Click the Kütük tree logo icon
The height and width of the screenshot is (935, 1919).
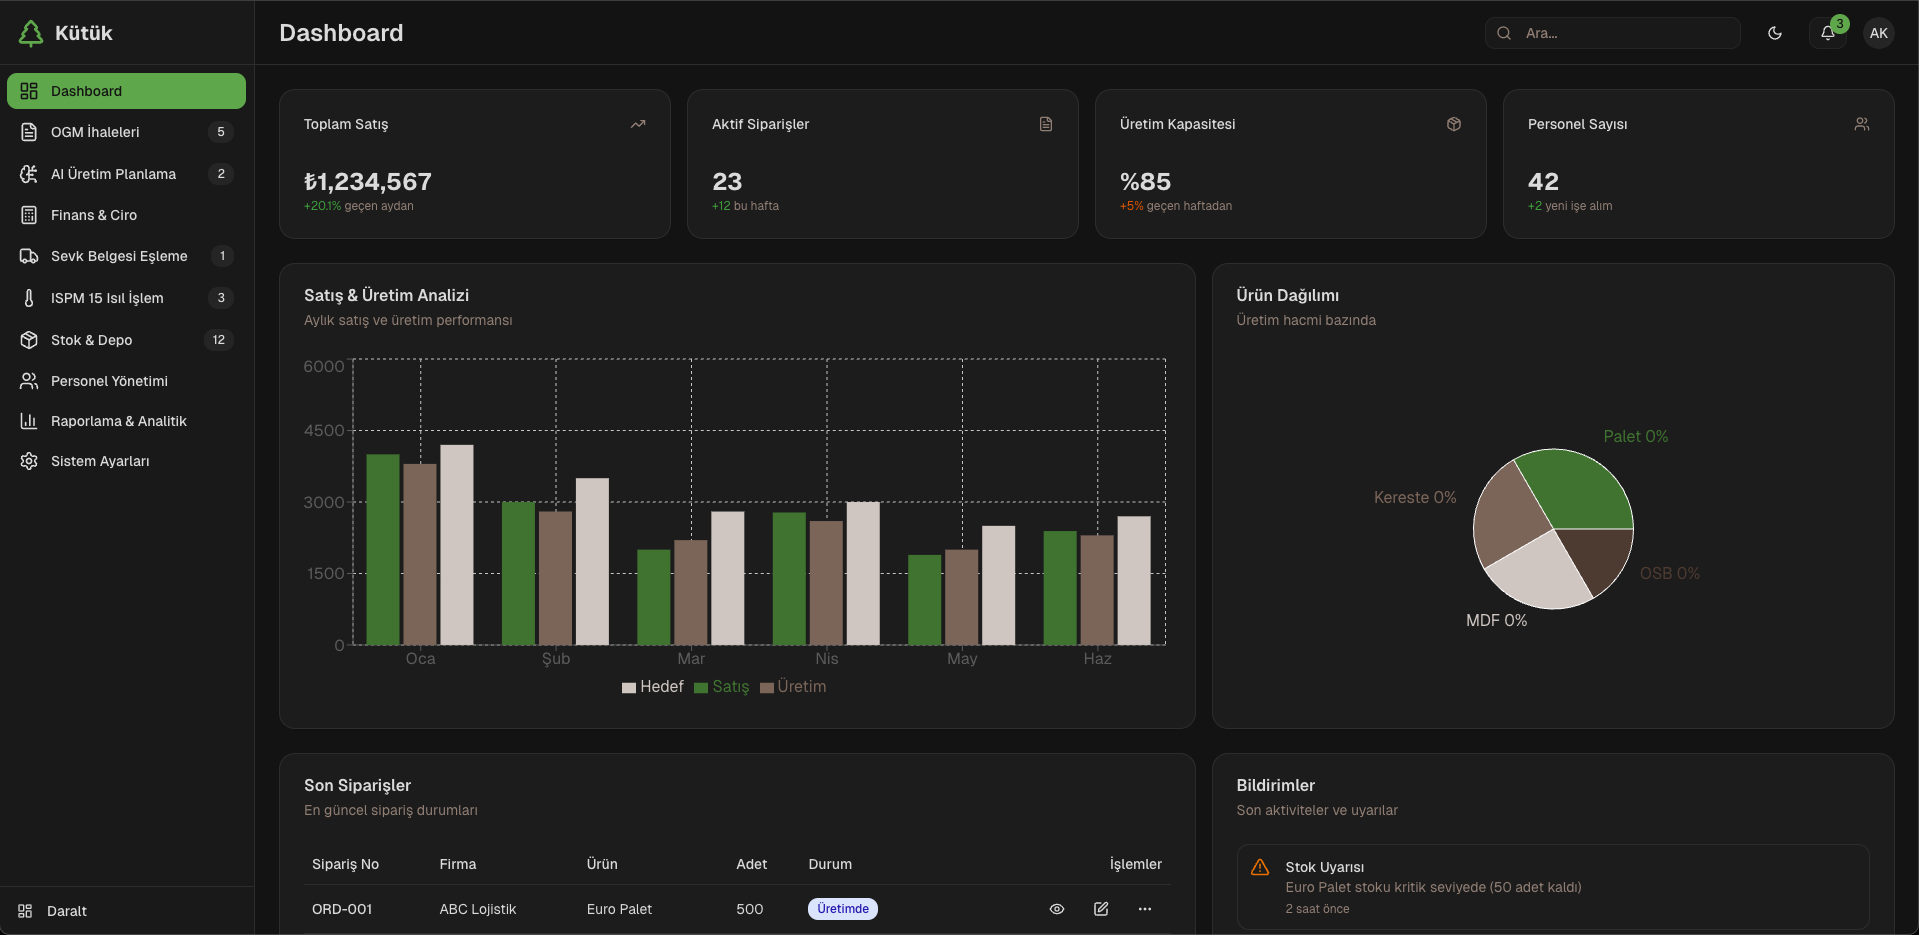point(31,33)
